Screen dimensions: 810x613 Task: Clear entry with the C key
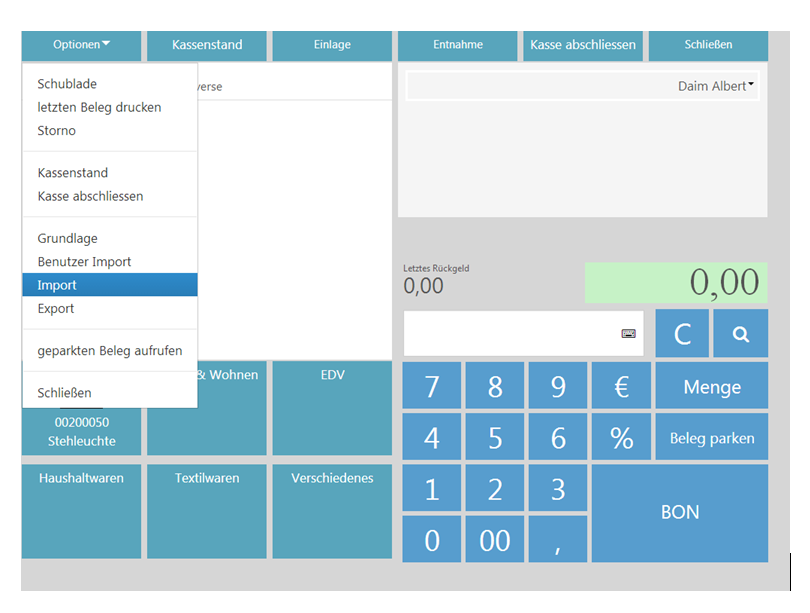682,334
